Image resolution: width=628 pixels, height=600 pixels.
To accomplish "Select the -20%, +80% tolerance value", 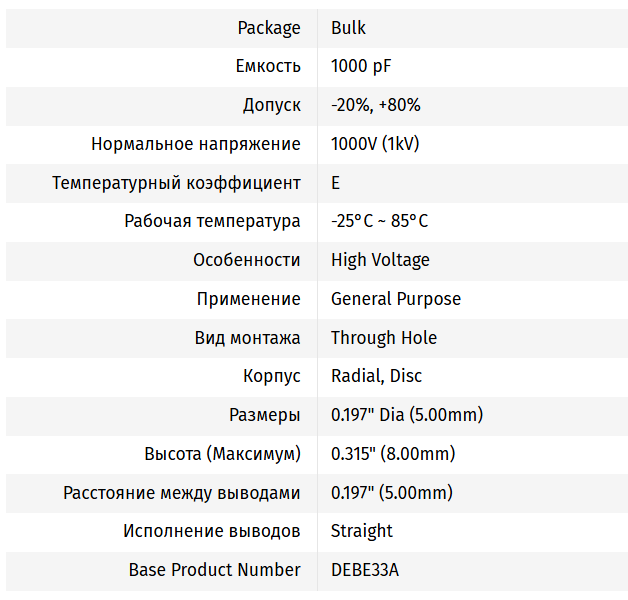I will pos(375,105).
